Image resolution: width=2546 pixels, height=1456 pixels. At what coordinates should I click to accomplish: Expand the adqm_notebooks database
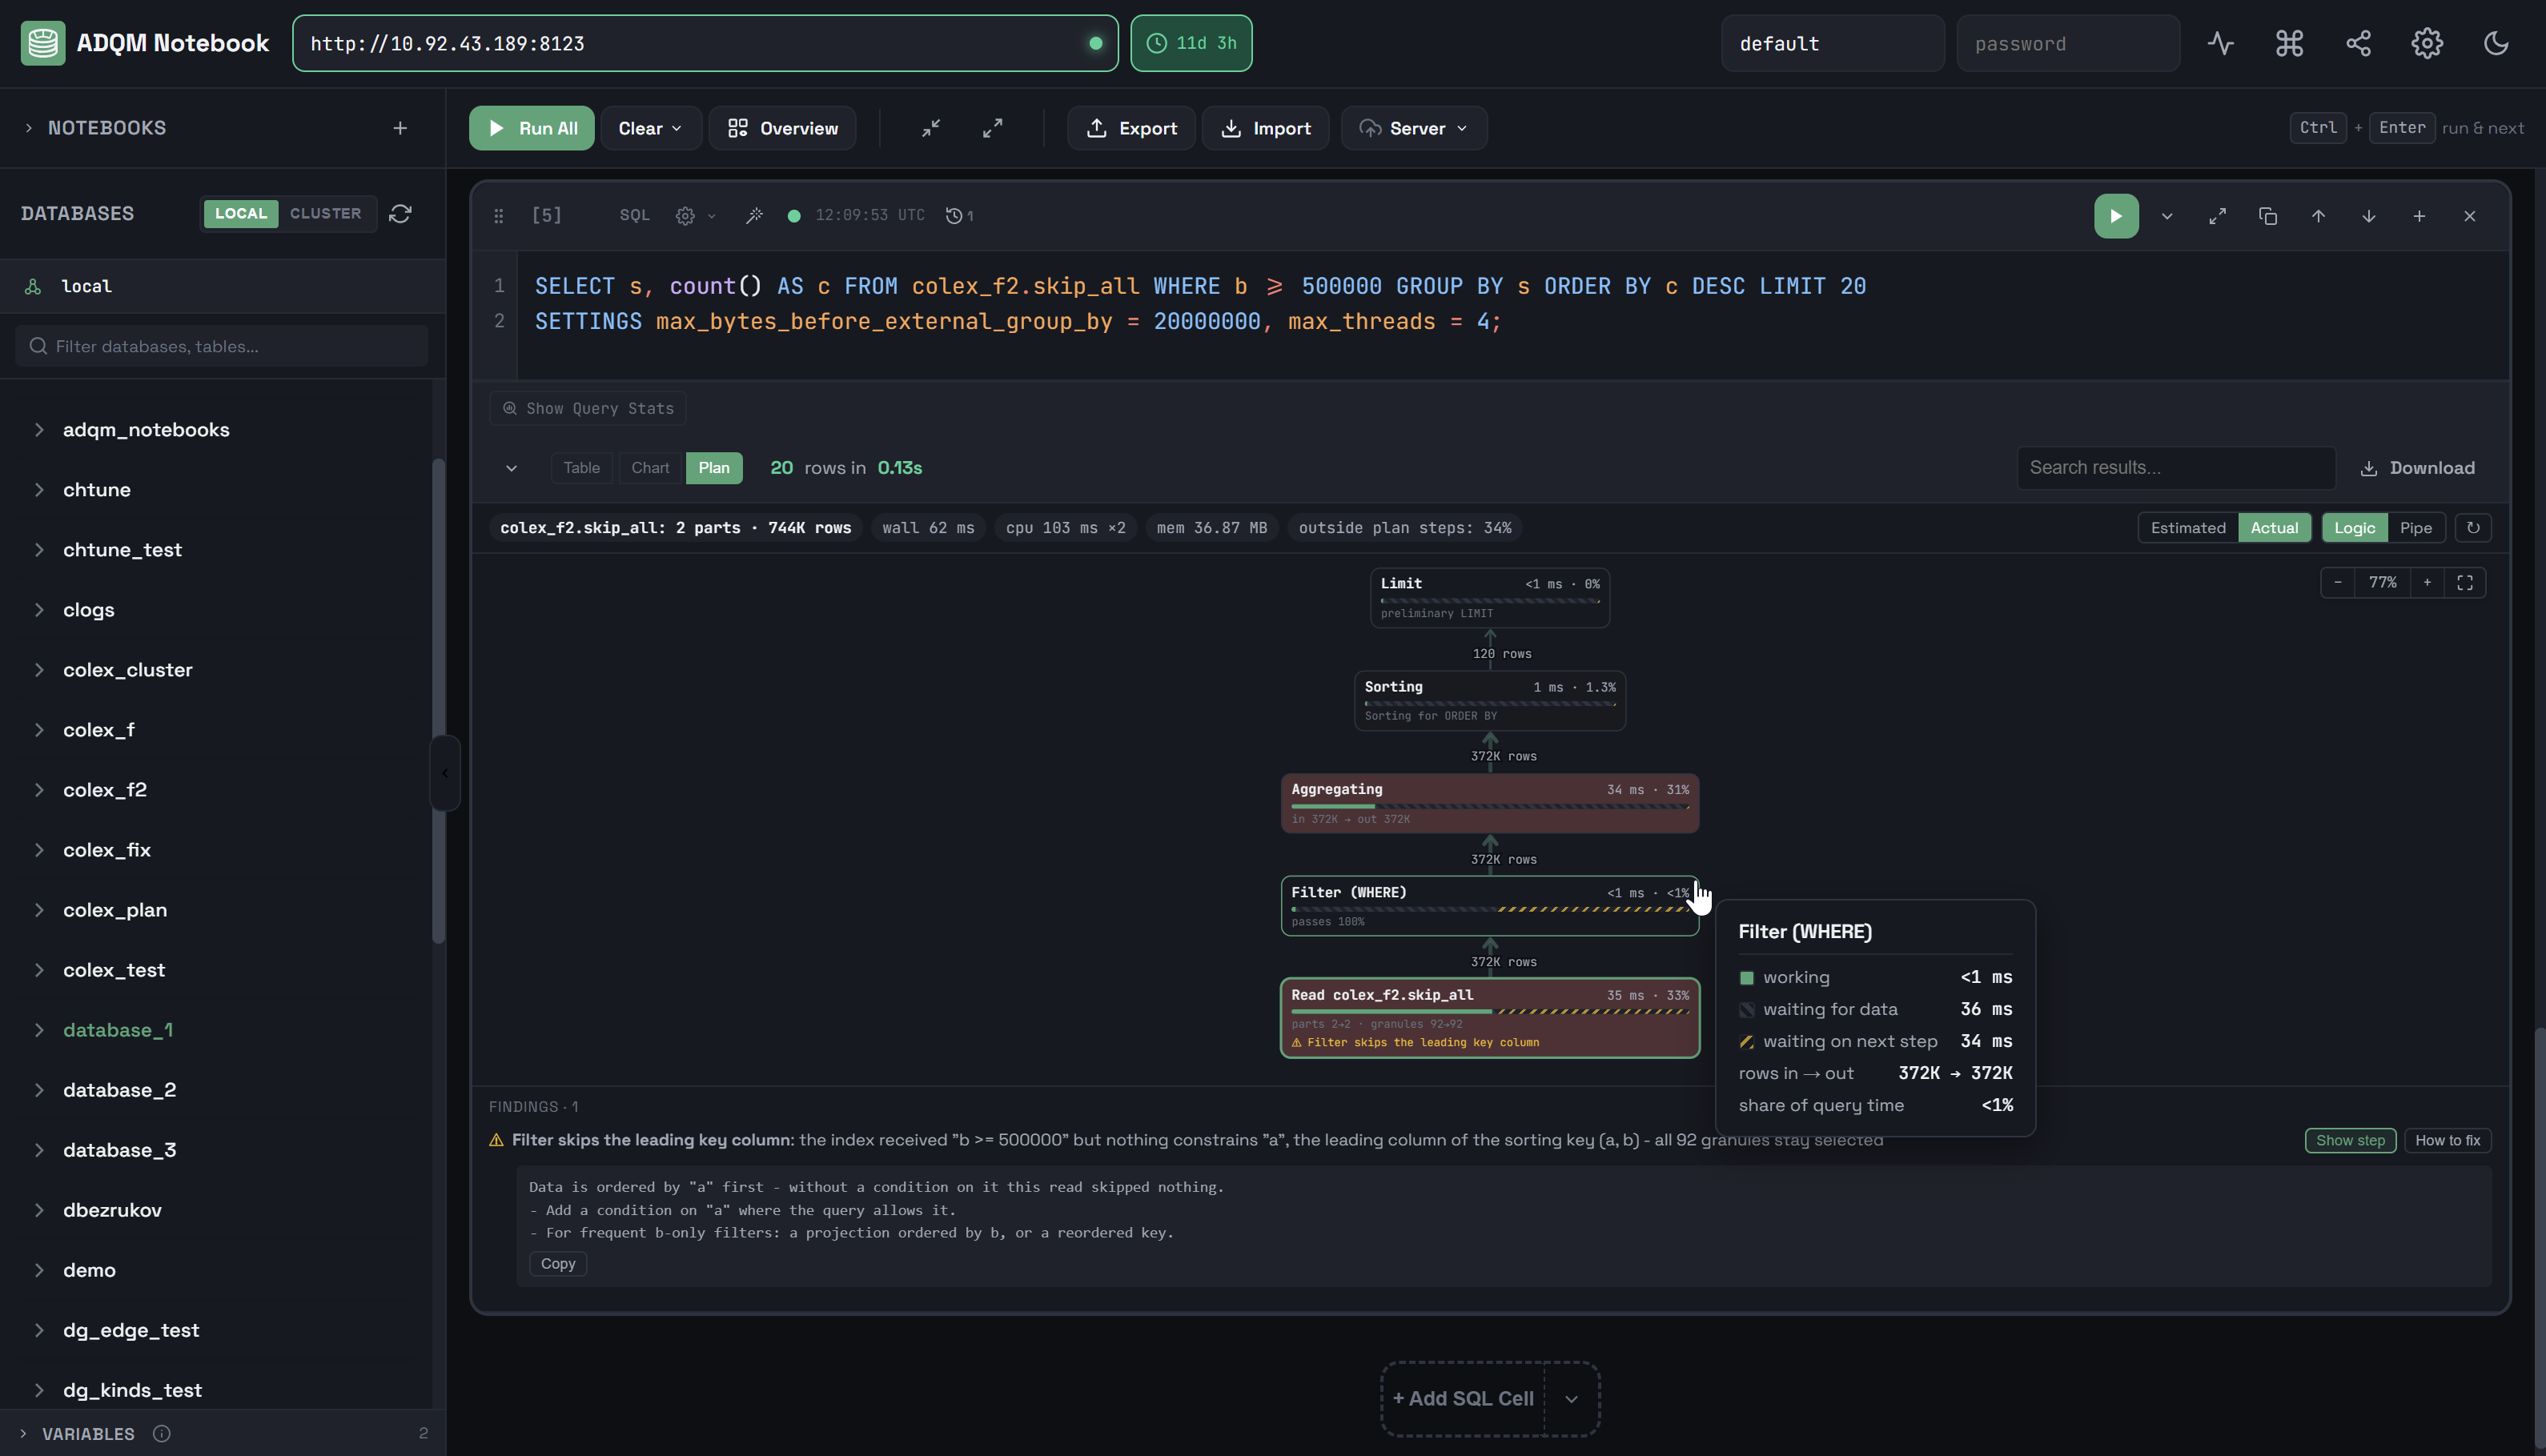click(x=40, y=430)
